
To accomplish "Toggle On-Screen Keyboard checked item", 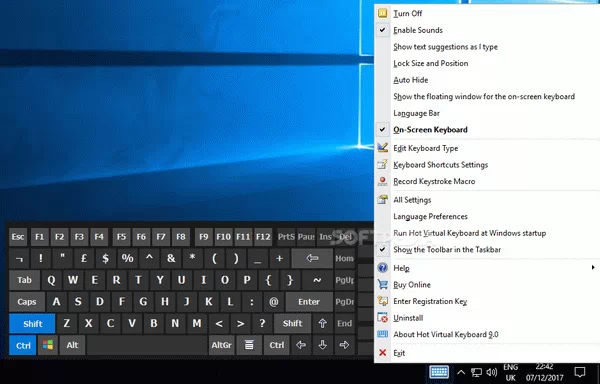I will coord(487,130).
